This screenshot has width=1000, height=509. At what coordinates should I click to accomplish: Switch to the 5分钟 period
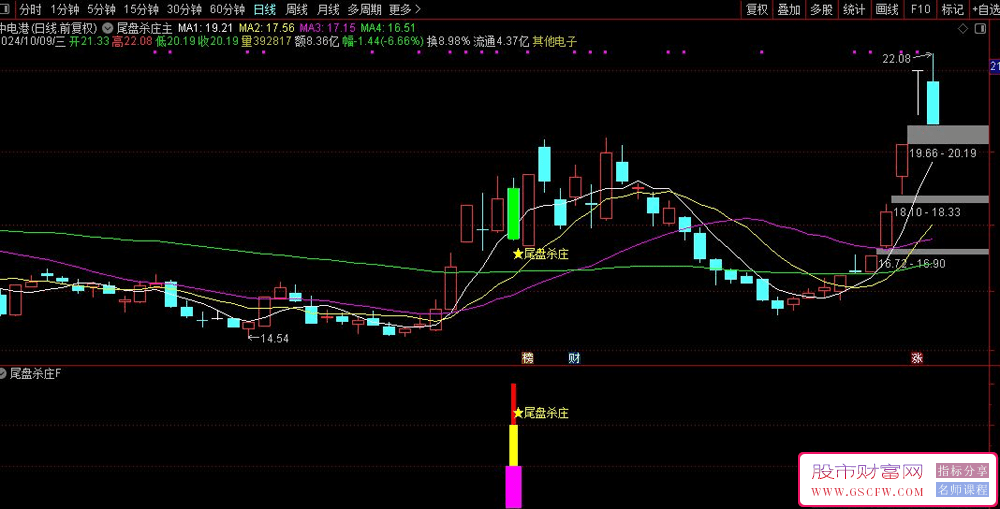[101, 9]
